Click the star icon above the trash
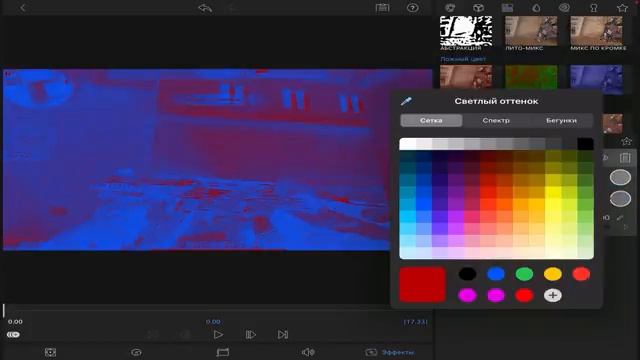 point(626,141)
